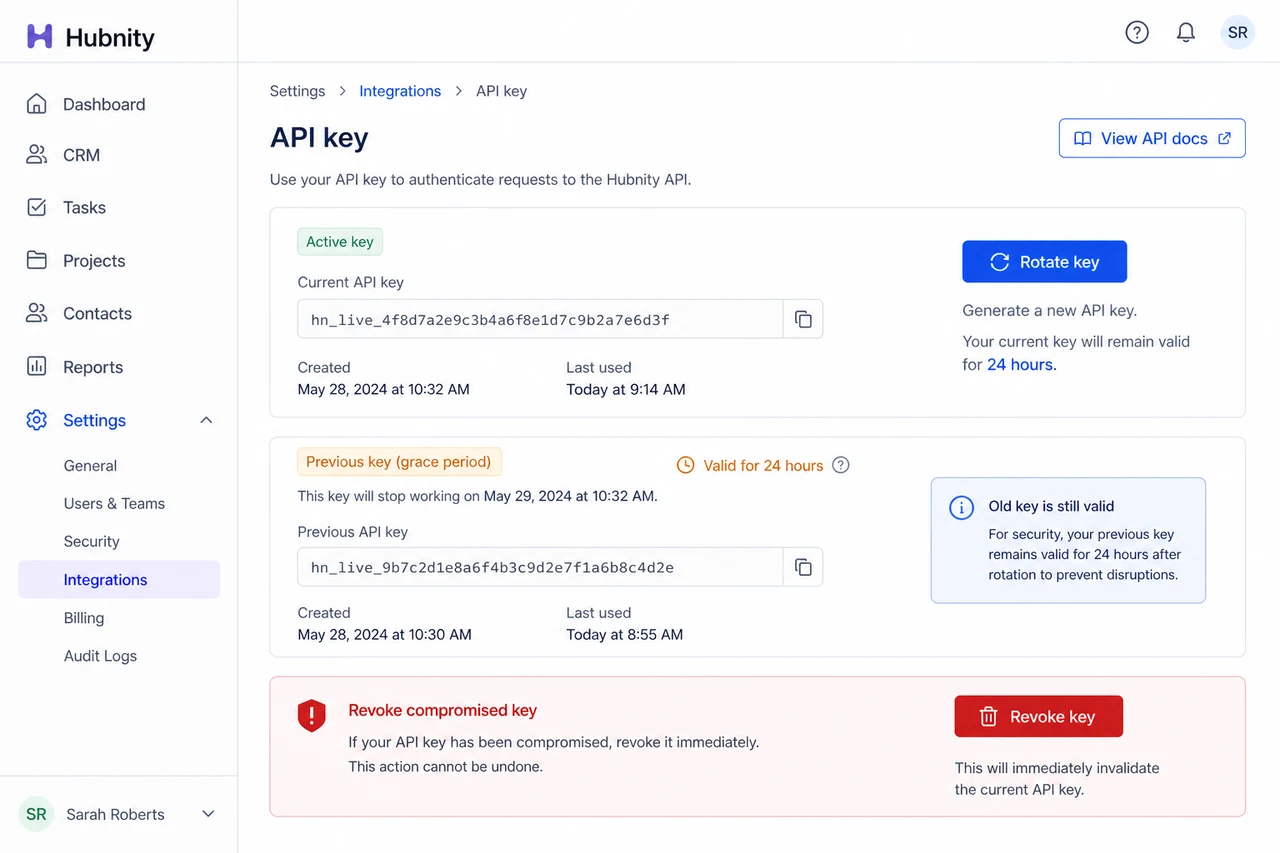
Task: Click Today at 9:14 AM value
Action: pyautogui.click(x=626, y=389)
